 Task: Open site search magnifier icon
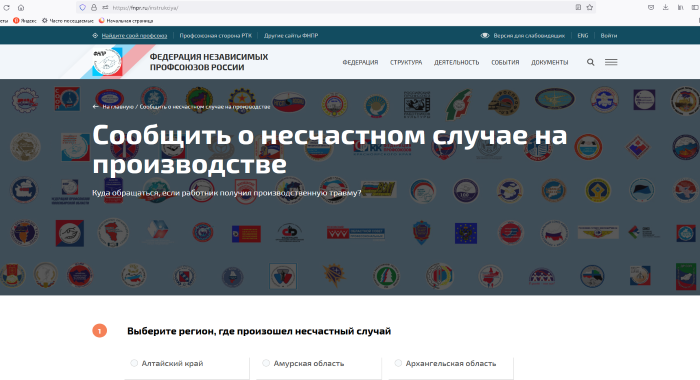(x=590, y=62)
